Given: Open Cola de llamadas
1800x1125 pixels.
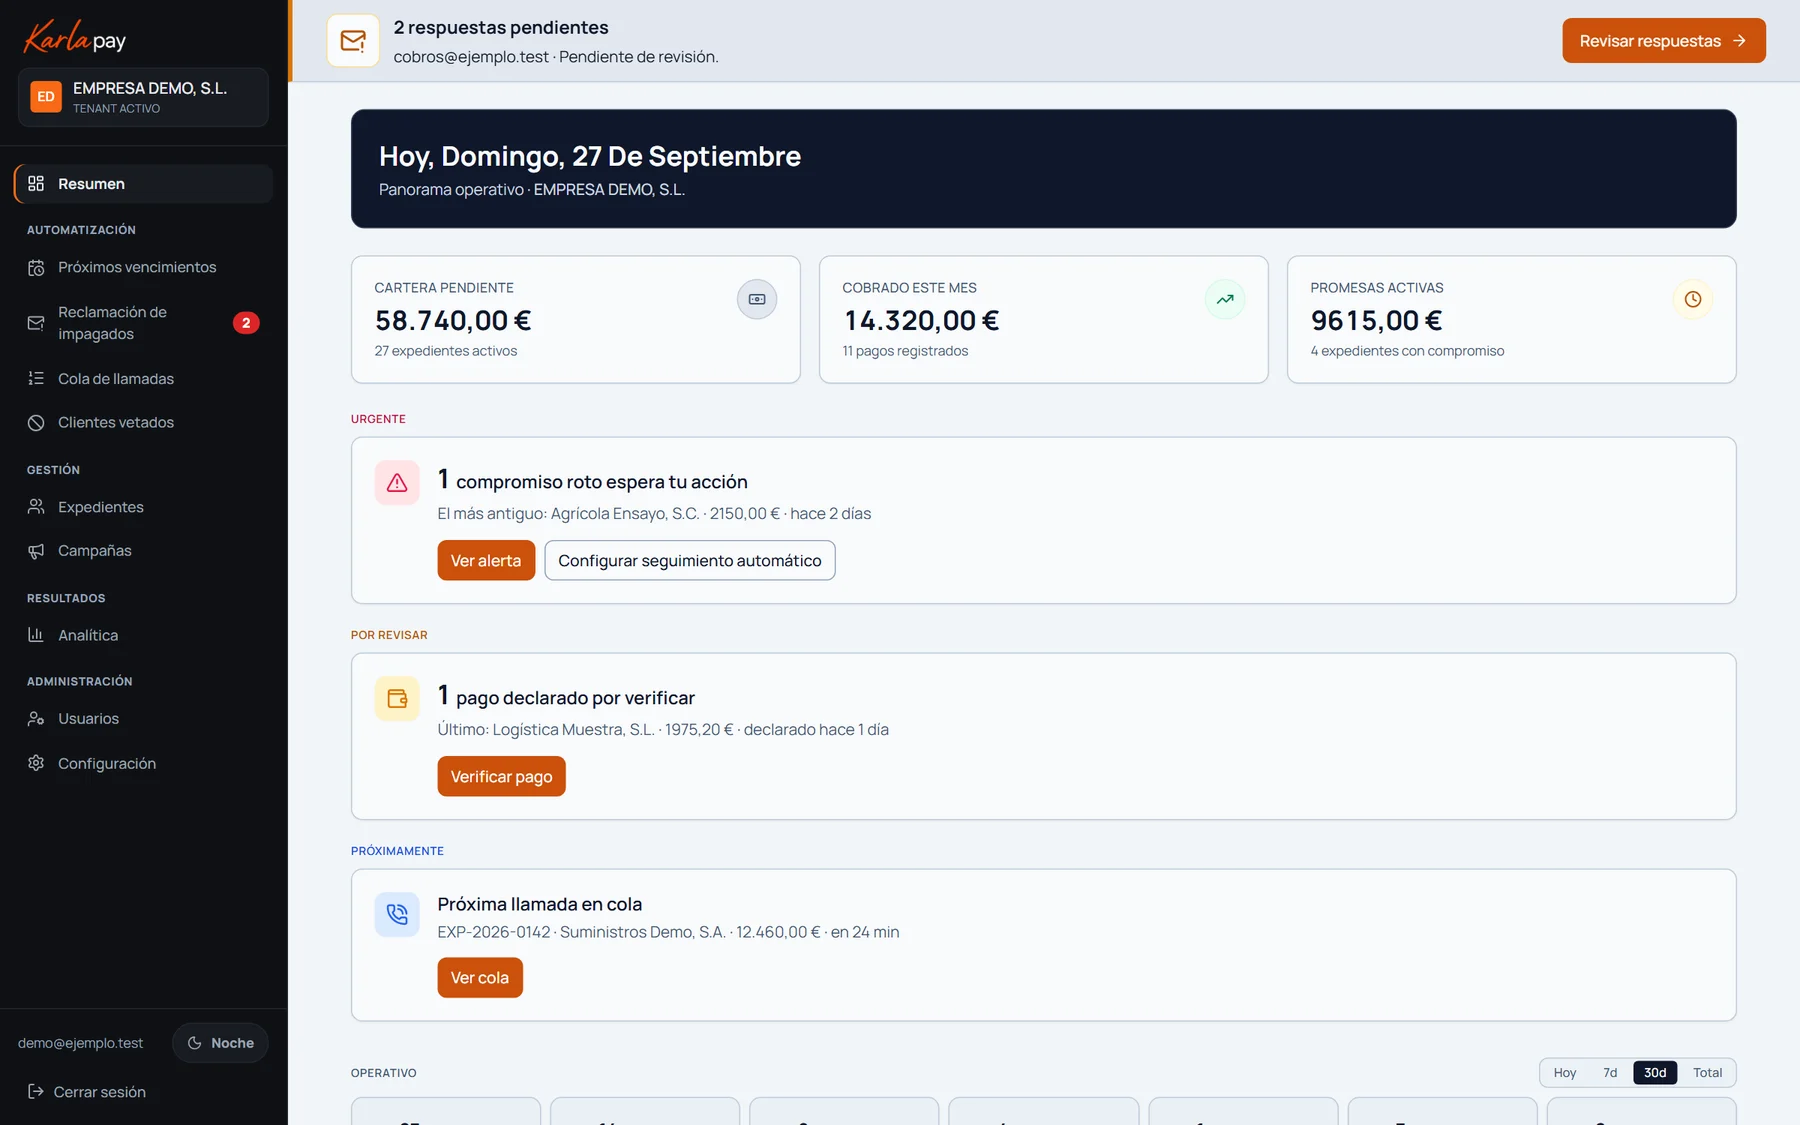Looking at the screenshot, I should click(x=144, y=379).
